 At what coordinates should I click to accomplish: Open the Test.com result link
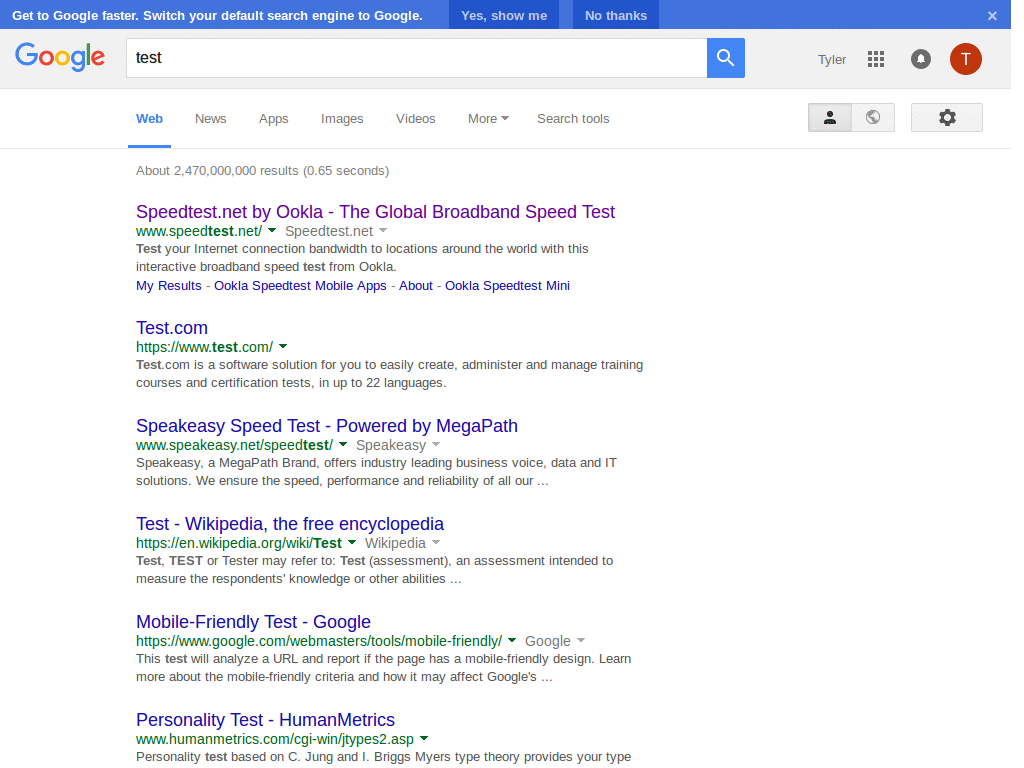(172, 328)
